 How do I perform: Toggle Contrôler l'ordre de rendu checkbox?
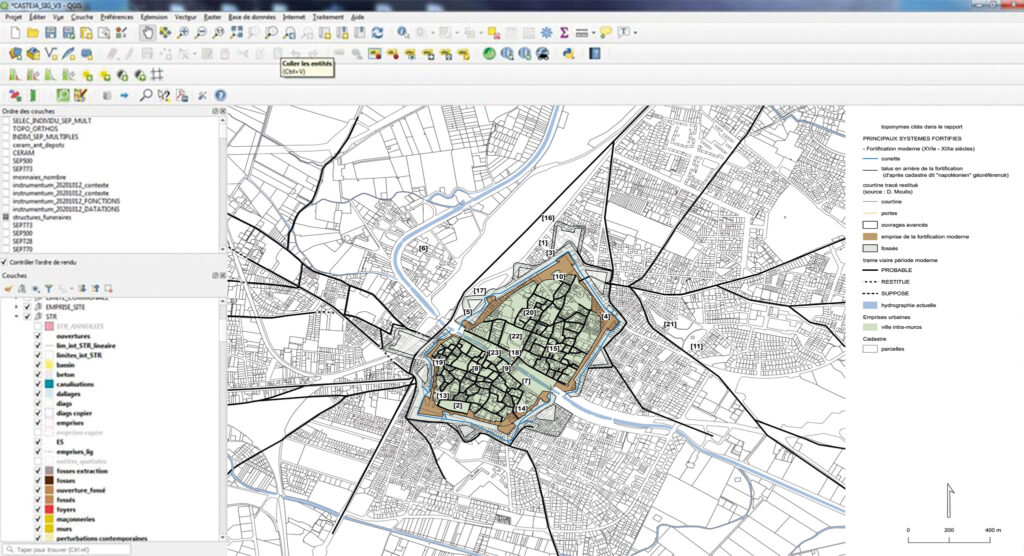5,262
